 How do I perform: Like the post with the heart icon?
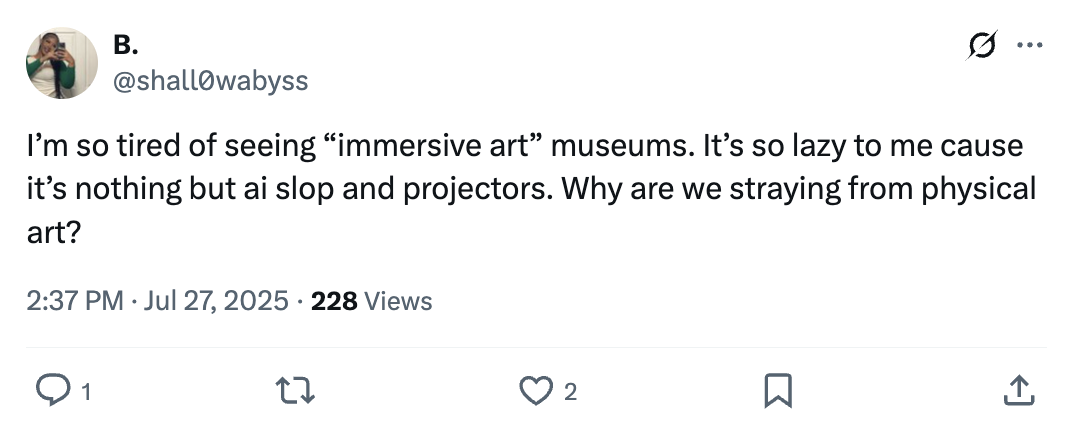pos(537,391)
